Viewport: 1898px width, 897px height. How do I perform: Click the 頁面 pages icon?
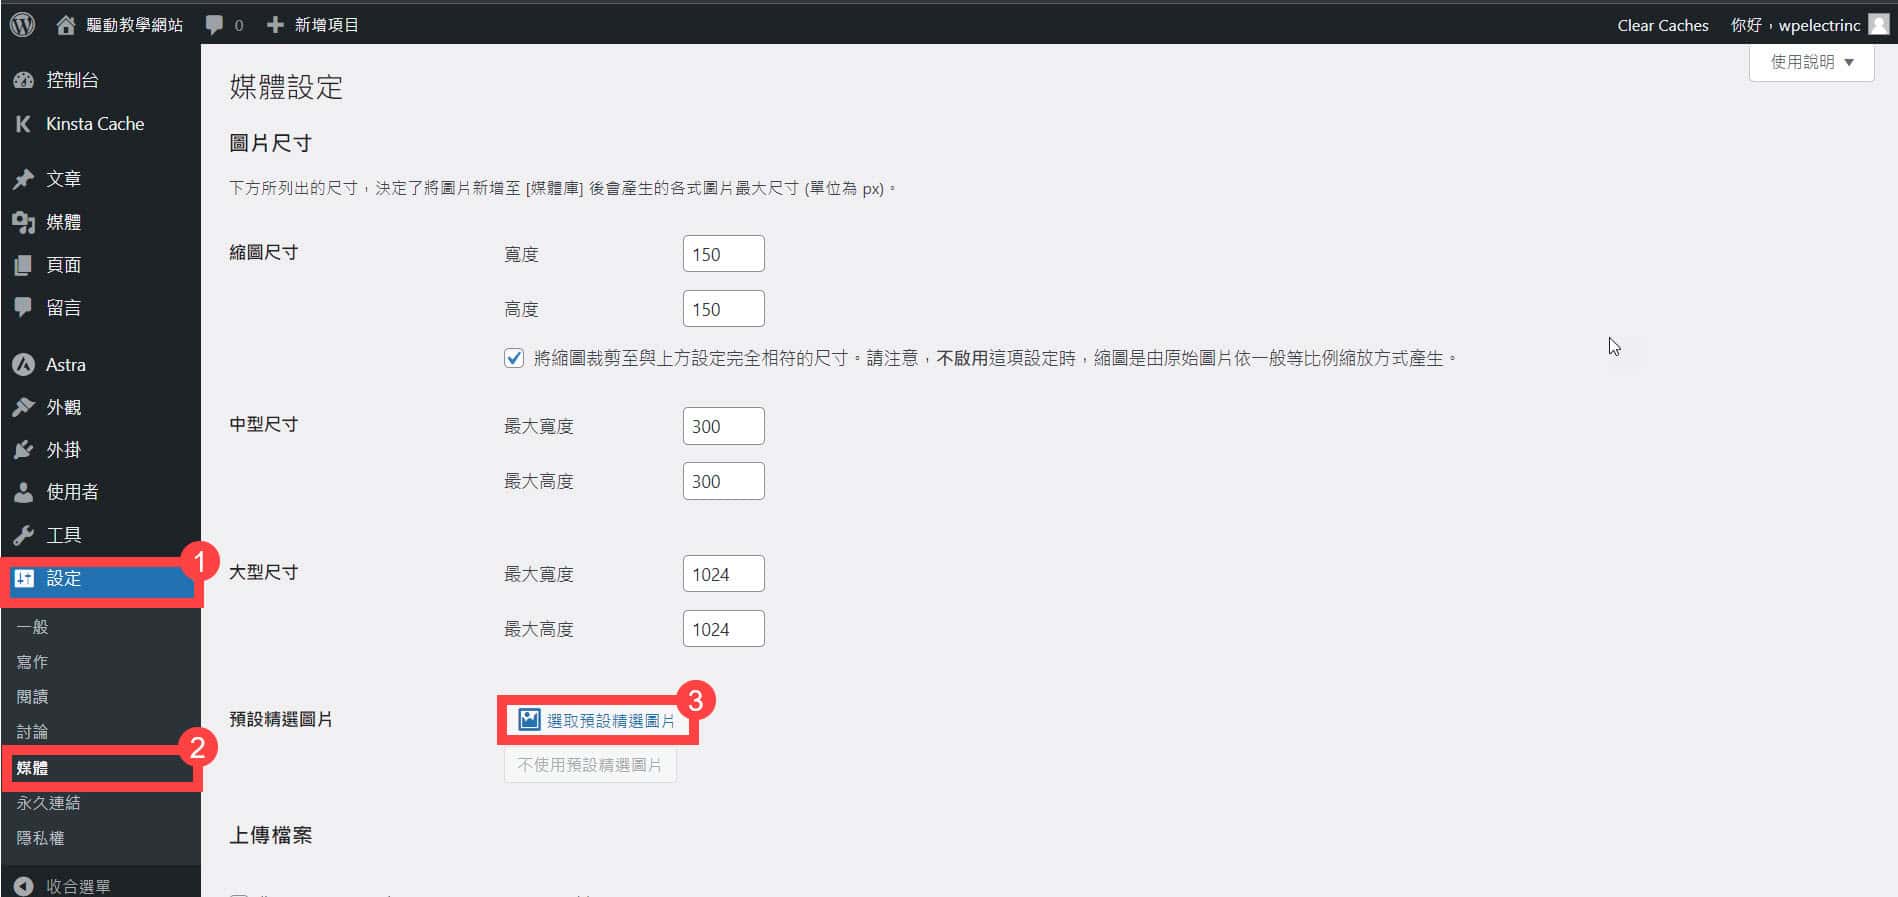[x=23, y=265]
